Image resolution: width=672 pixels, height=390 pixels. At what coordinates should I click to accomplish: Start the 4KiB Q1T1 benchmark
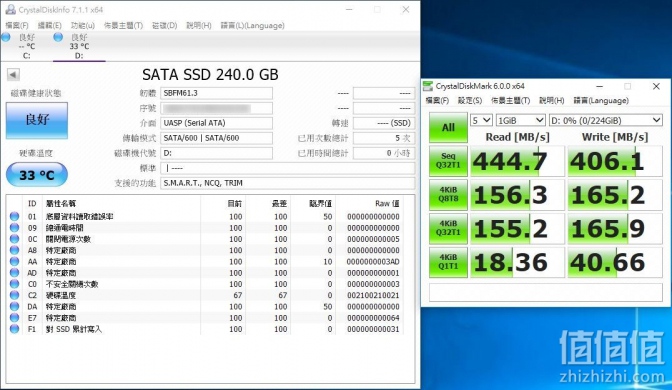(448, 262)
